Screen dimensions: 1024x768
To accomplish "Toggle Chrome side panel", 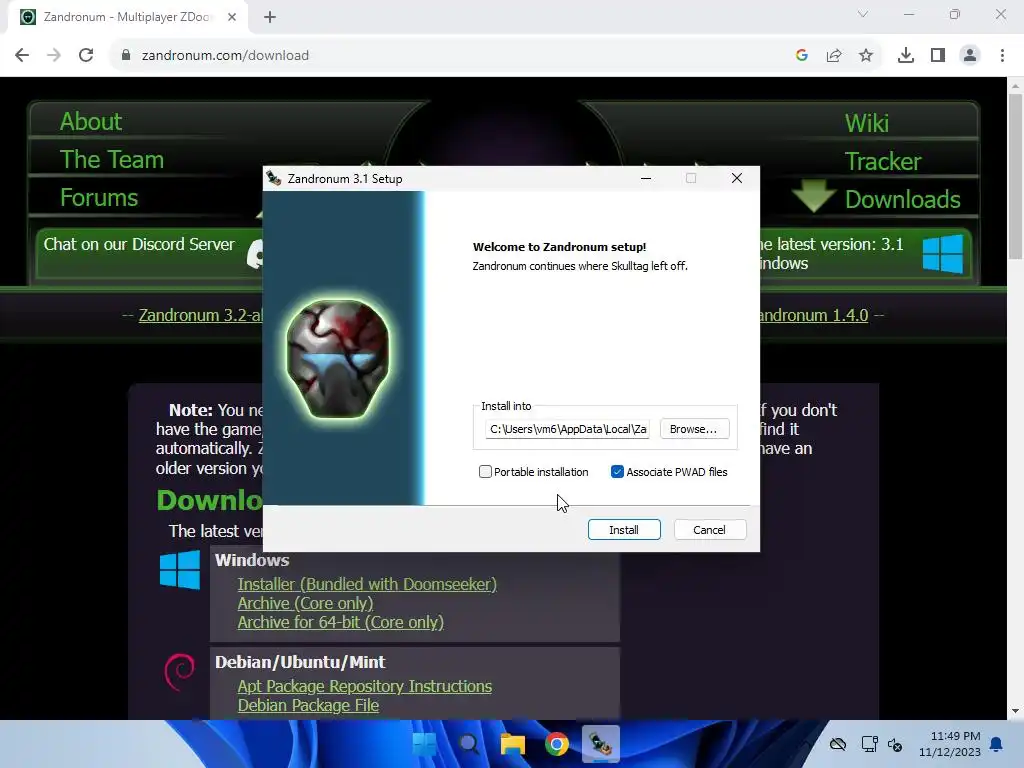I will click(938, 55).
